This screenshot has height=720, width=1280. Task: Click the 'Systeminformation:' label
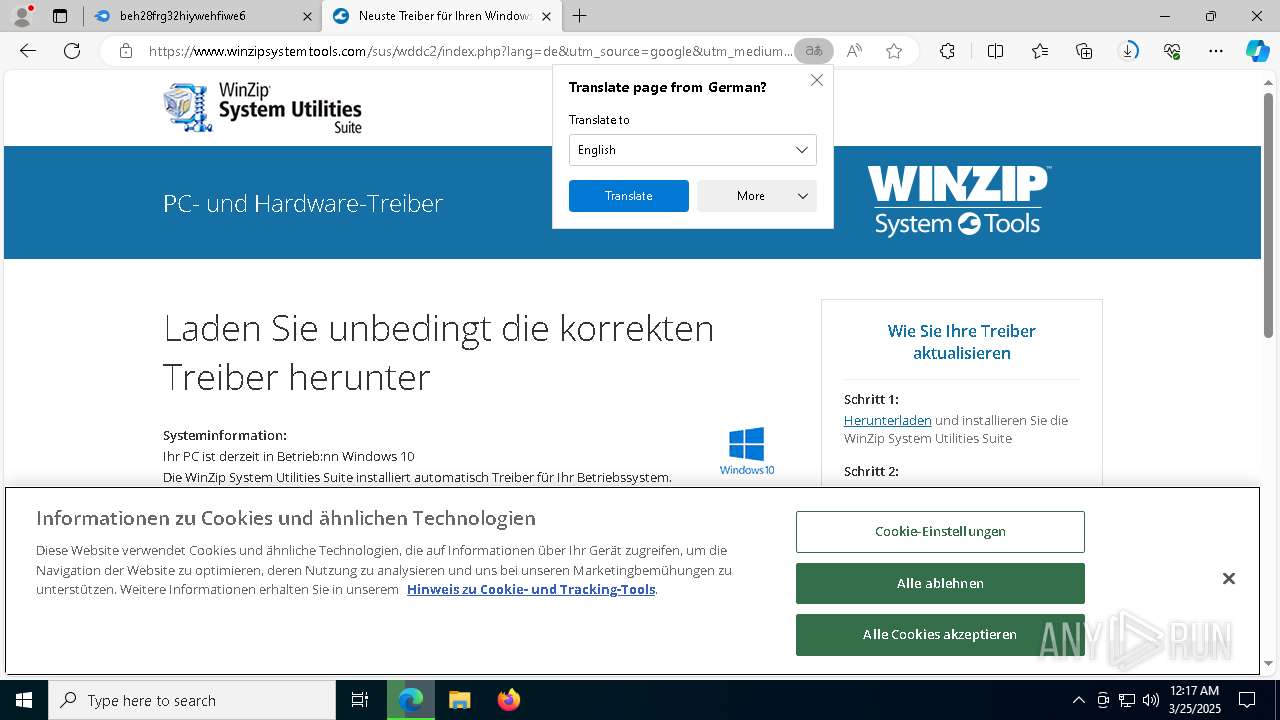[225, 435]
